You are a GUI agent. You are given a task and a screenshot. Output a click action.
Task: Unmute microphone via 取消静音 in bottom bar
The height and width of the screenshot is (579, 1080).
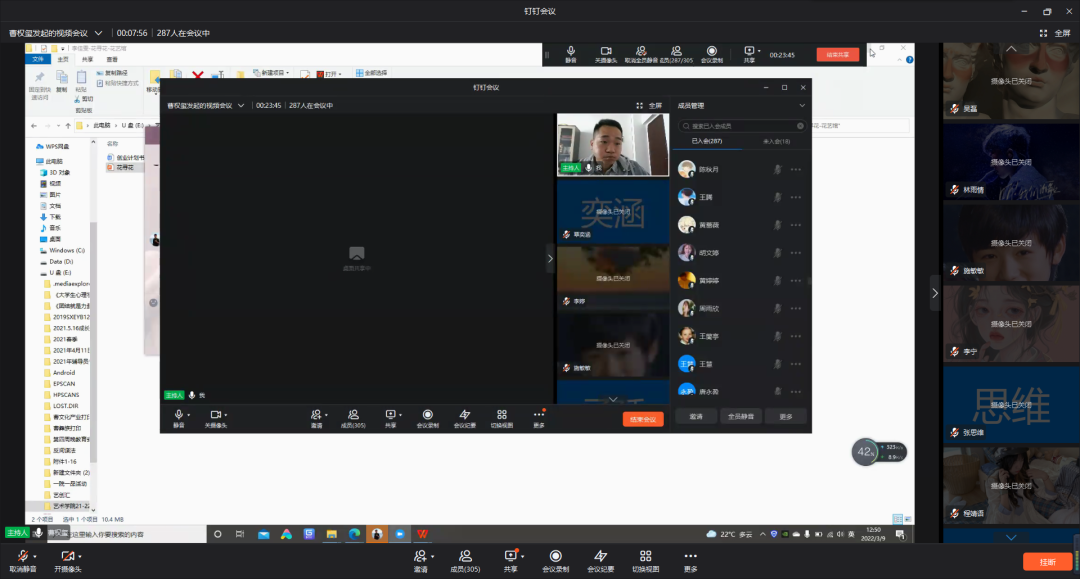[x=22, y=559]
